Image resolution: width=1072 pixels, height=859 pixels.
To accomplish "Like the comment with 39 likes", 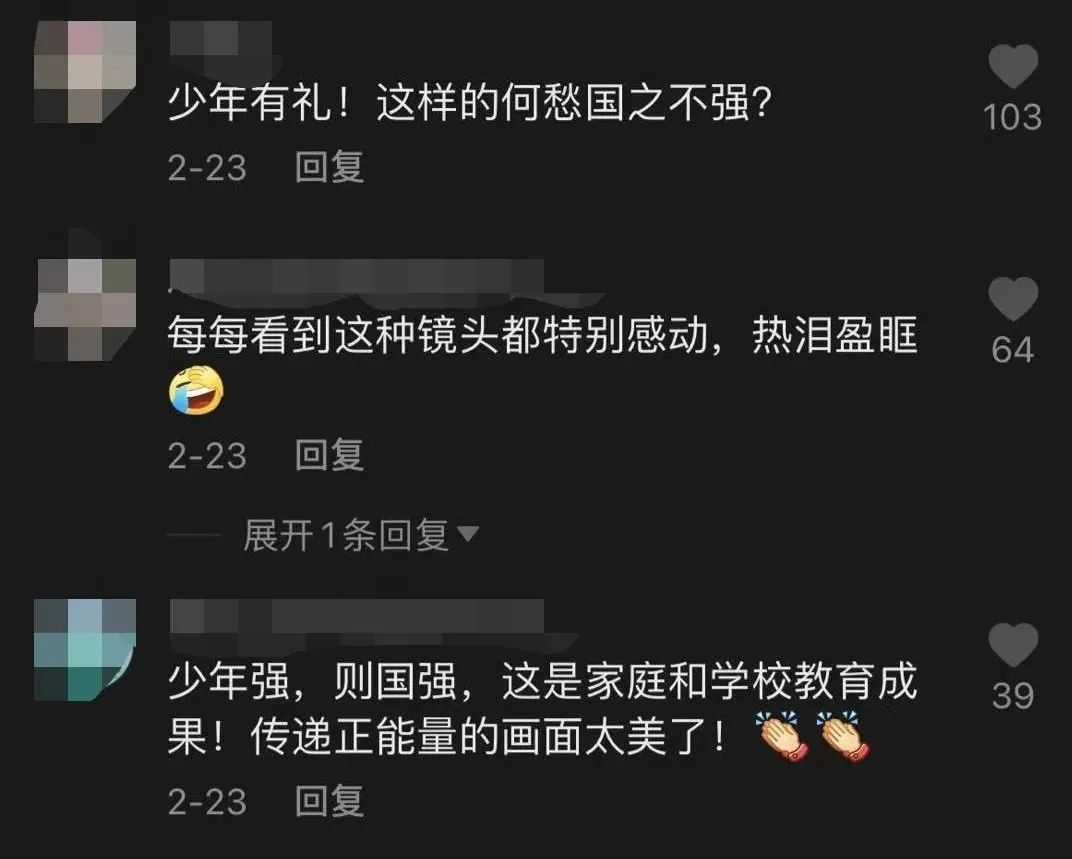I will pyautogui.click(x=1013, y=644).
